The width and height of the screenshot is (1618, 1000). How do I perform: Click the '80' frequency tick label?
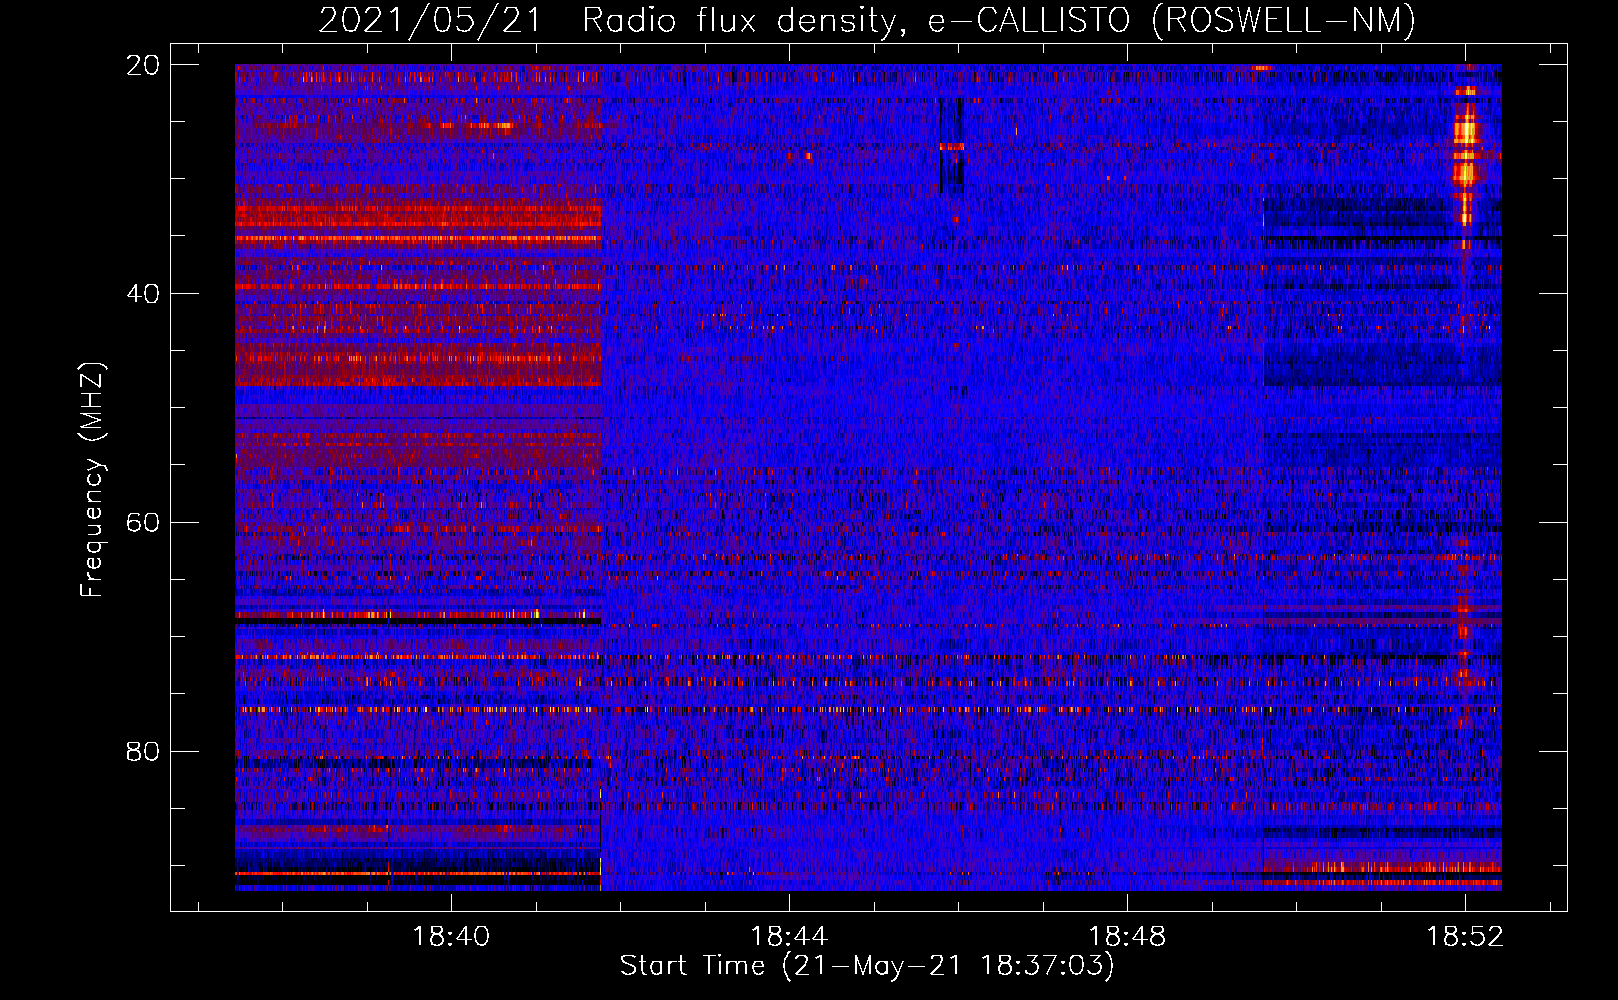143,751
